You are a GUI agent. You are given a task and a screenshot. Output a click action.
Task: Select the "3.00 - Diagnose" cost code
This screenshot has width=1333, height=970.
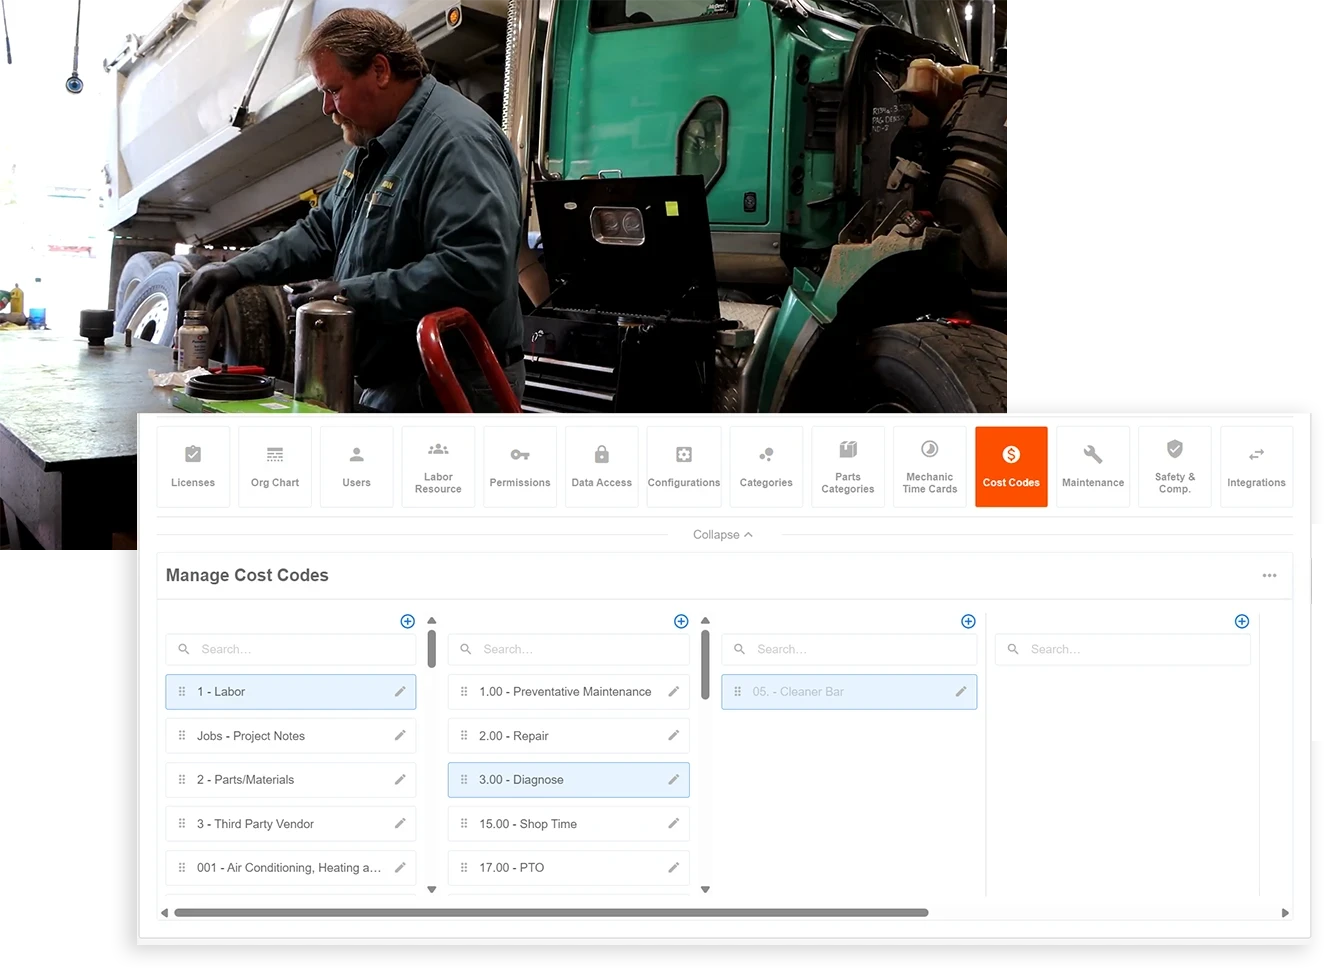[x=568, y=780]
